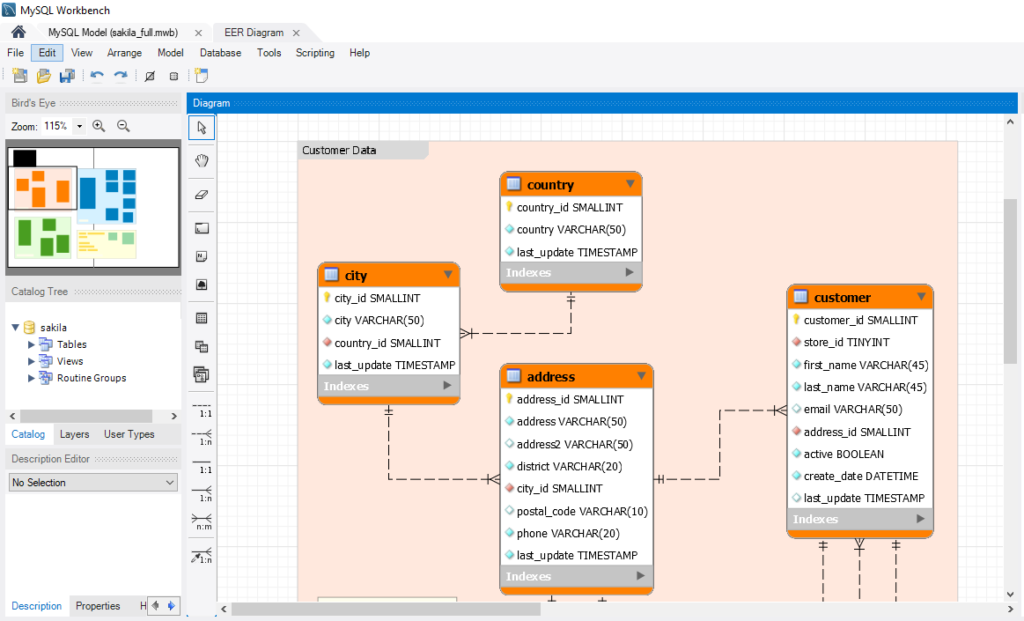Switch to MySQL Model (sakila_full.mwb) tab
1024x621 pixels.
[112, 33]
